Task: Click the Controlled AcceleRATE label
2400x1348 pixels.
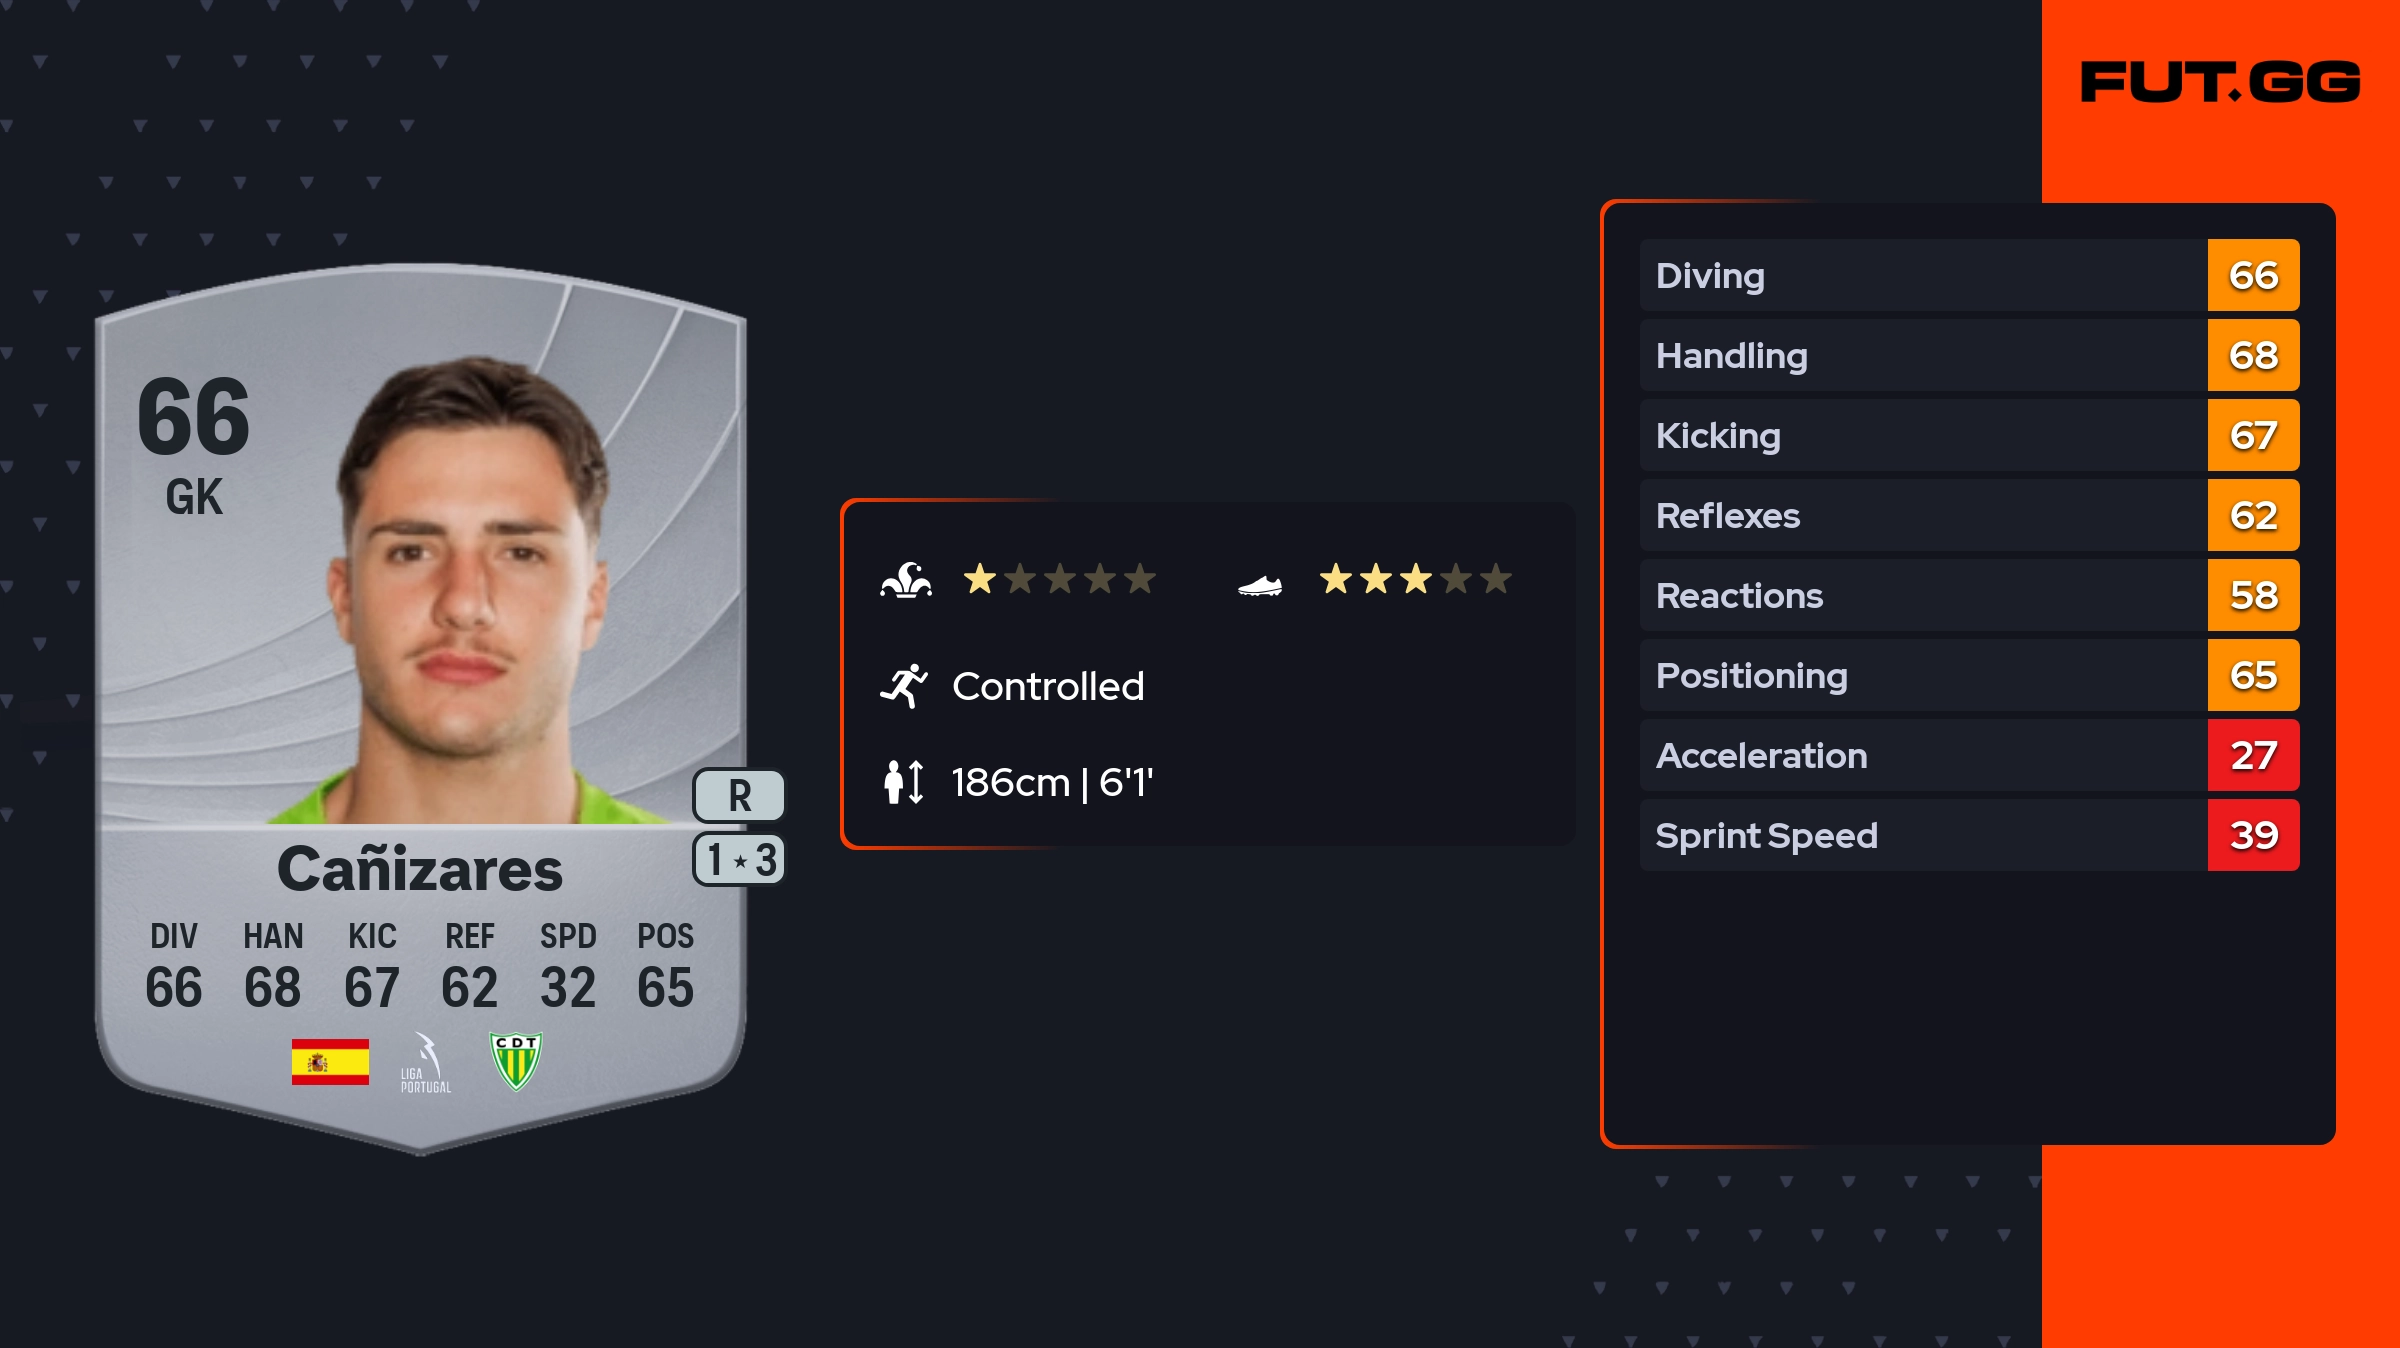Action: 1047,686
